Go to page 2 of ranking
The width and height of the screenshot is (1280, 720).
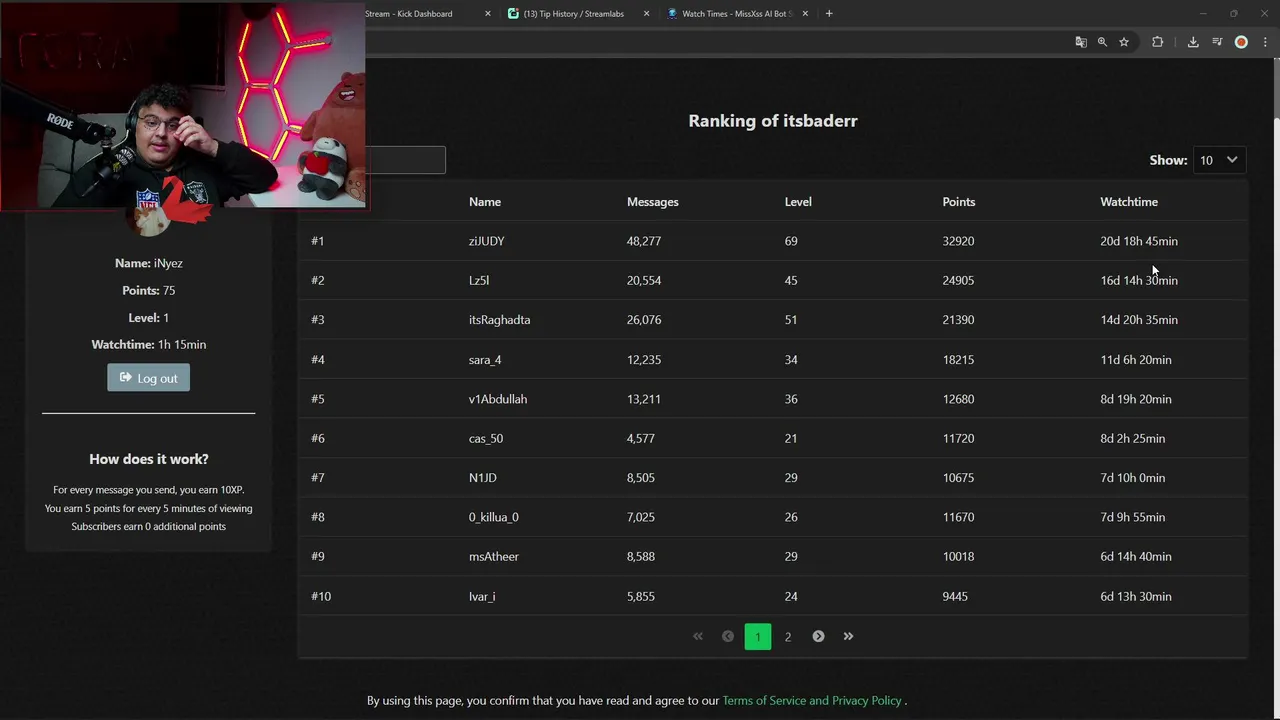tap(788, 636)
